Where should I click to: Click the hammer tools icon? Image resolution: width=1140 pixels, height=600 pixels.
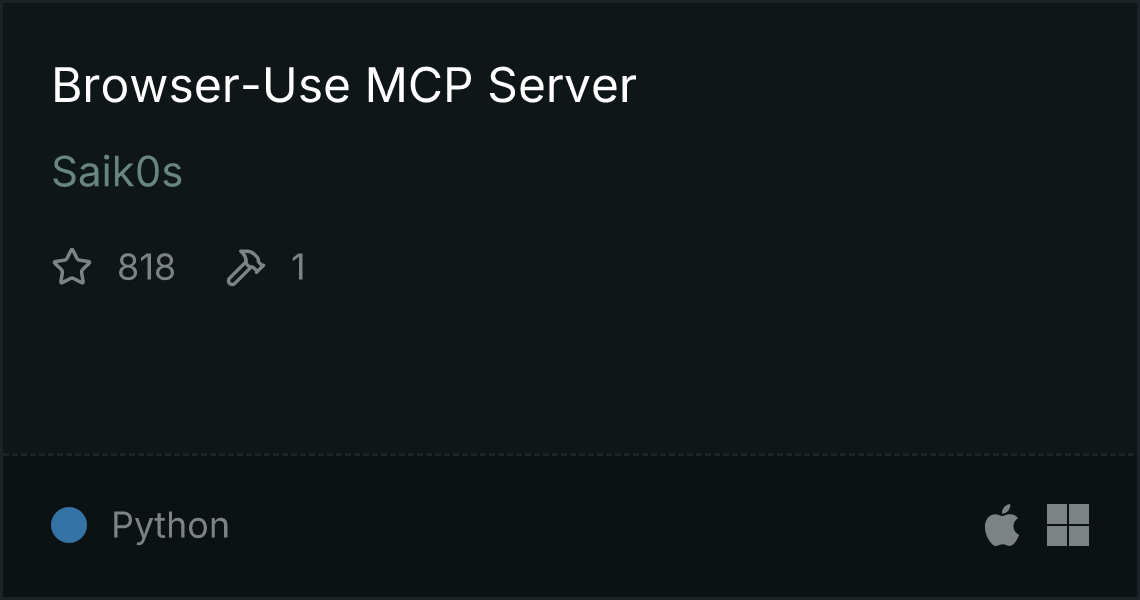246,267
